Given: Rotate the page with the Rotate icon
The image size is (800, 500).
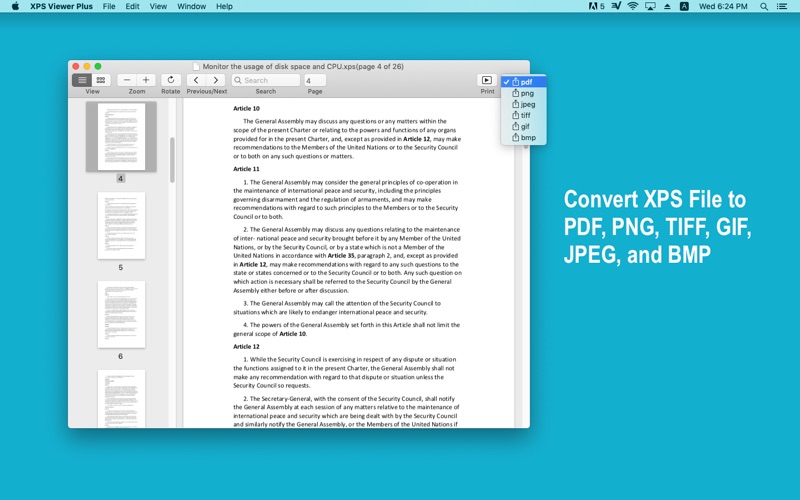Looking at the screenshot, I should [x=171, y=80].
